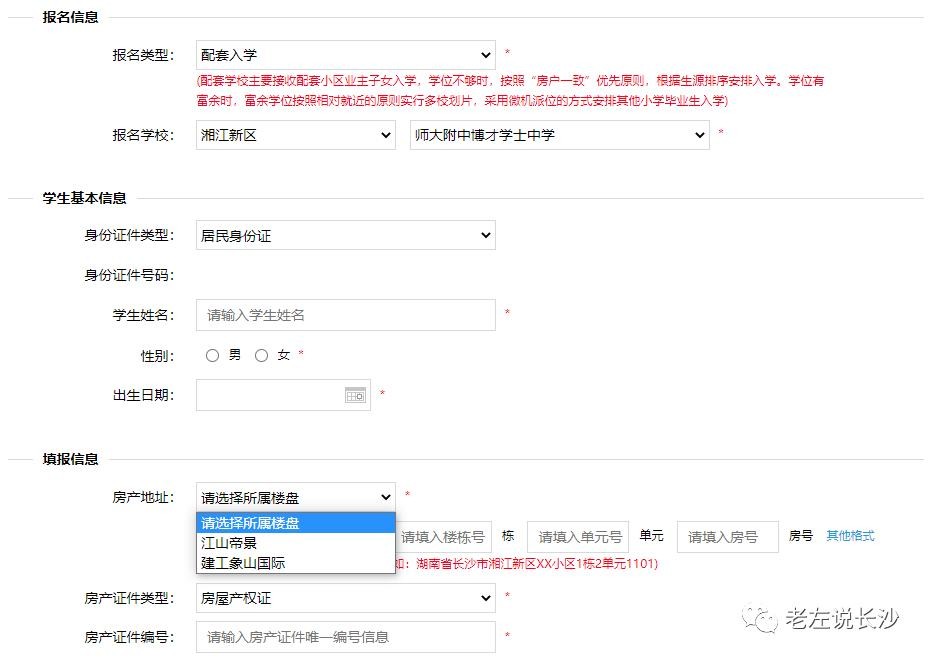
Task: Click the 请填入单元号 unit number field
Action: 578,537
